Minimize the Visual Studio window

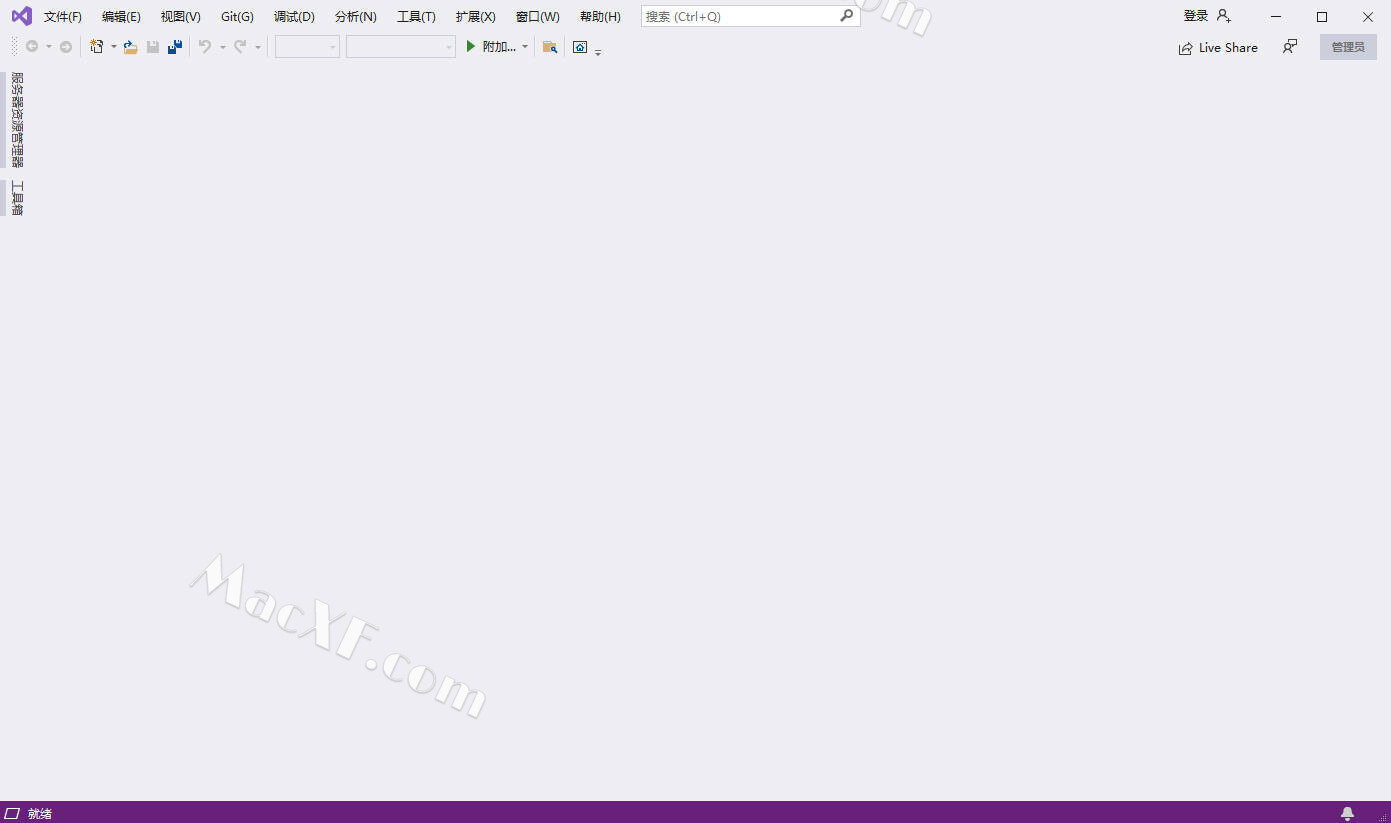click(1276, 16)
